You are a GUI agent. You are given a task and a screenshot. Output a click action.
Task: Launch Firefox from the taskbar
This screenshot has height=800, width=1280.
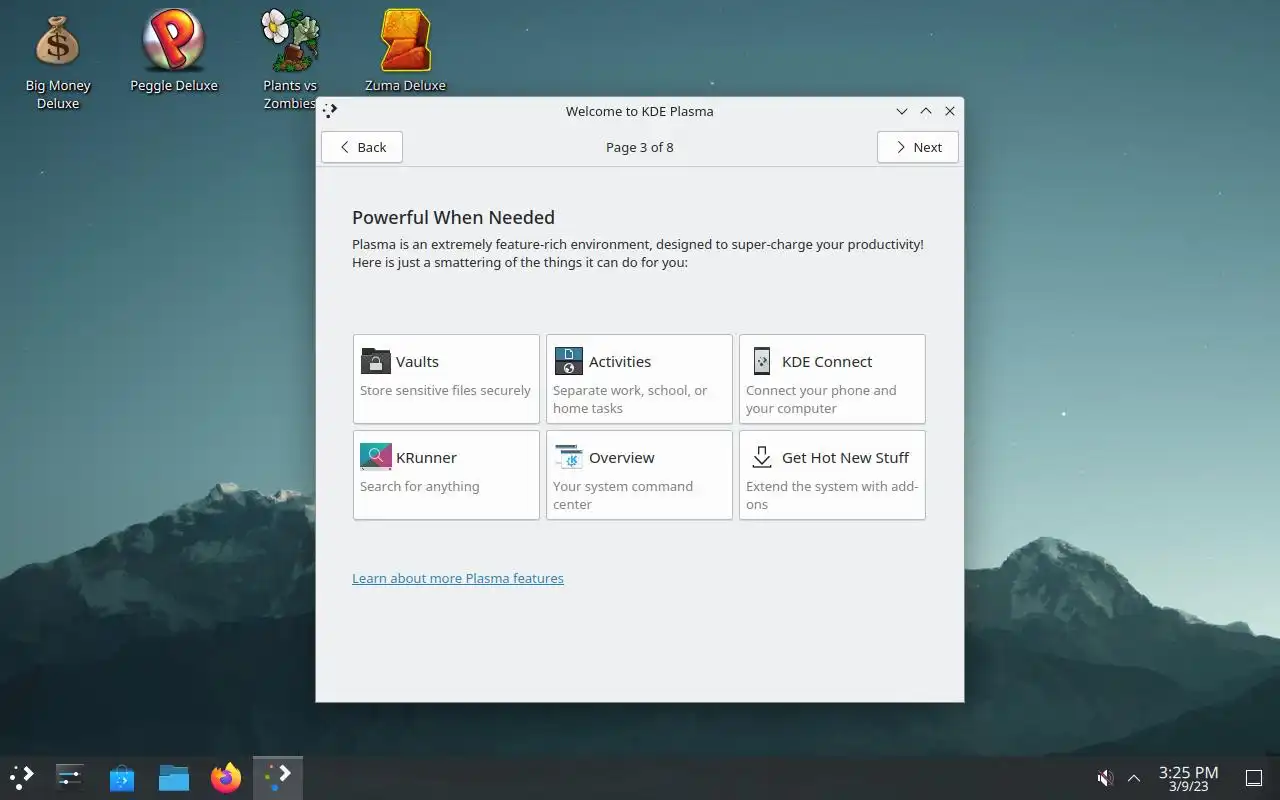(x=226, y=776)
